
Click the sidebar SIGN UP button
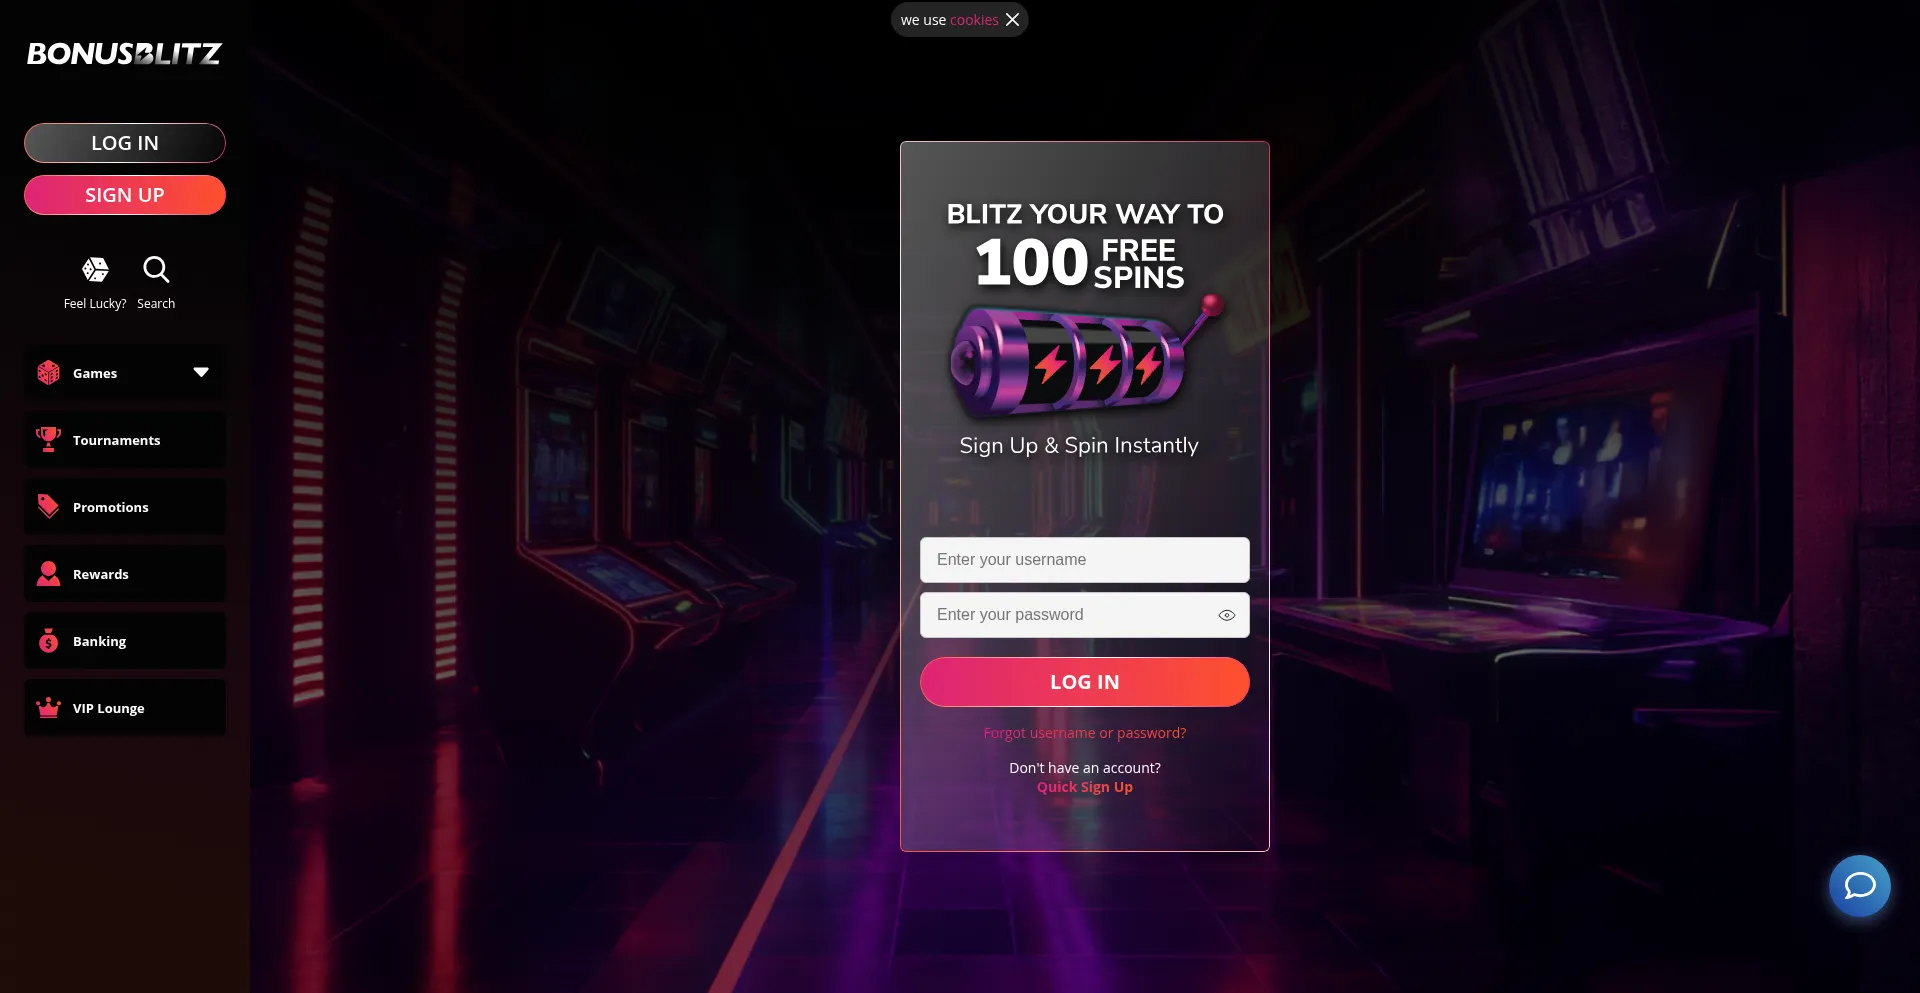point(125,195)
